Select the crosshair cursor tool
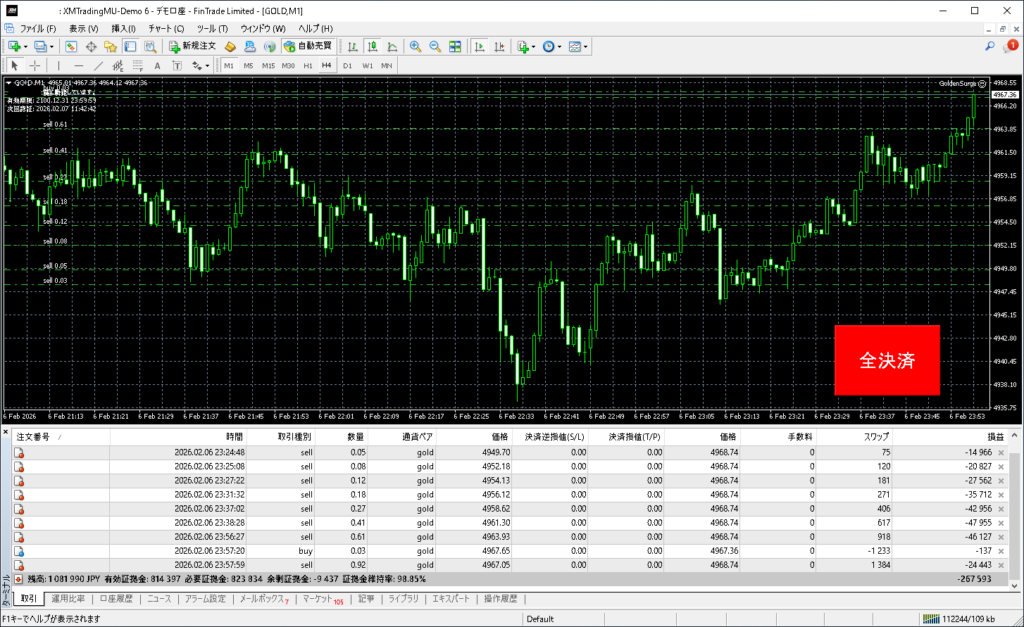1024x627 pixels. pyautogui.click(x=36, y=65)
